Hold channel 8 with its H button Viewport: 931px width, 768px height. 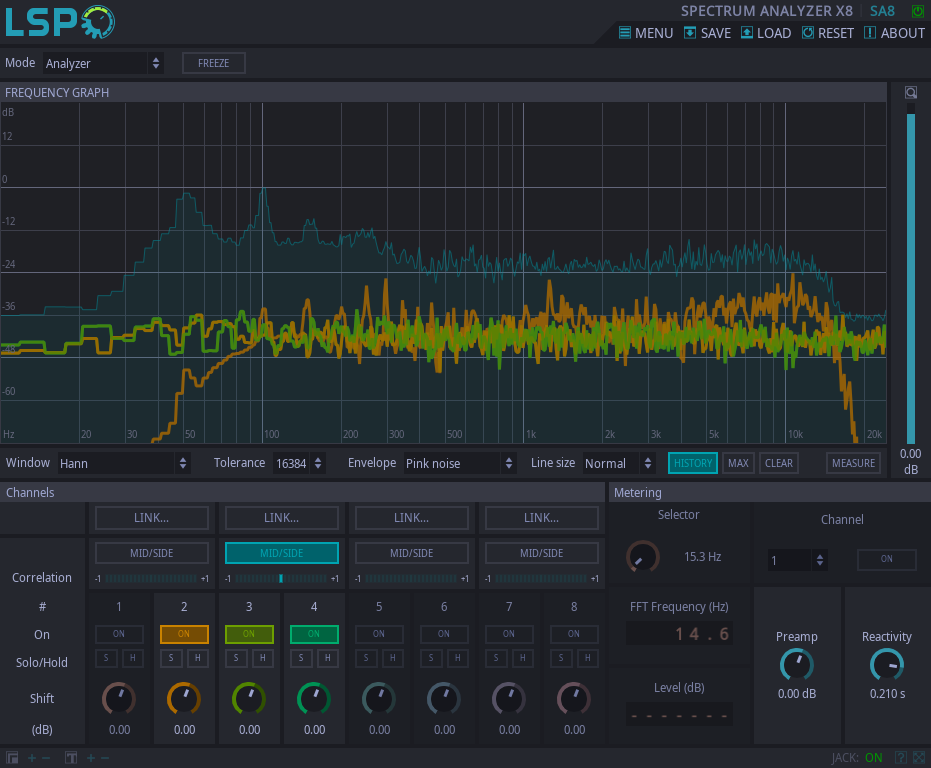pos(588,658)
